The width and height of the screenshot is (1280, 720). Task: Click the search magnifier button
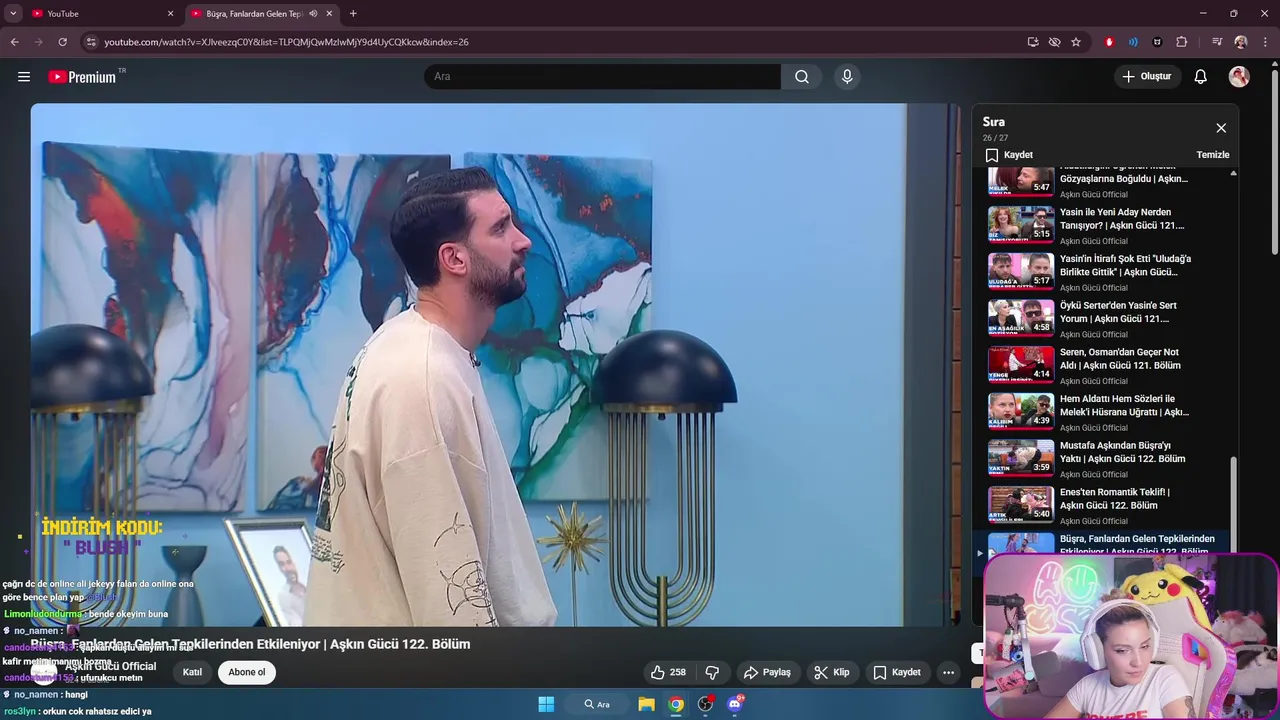(802, 77)
